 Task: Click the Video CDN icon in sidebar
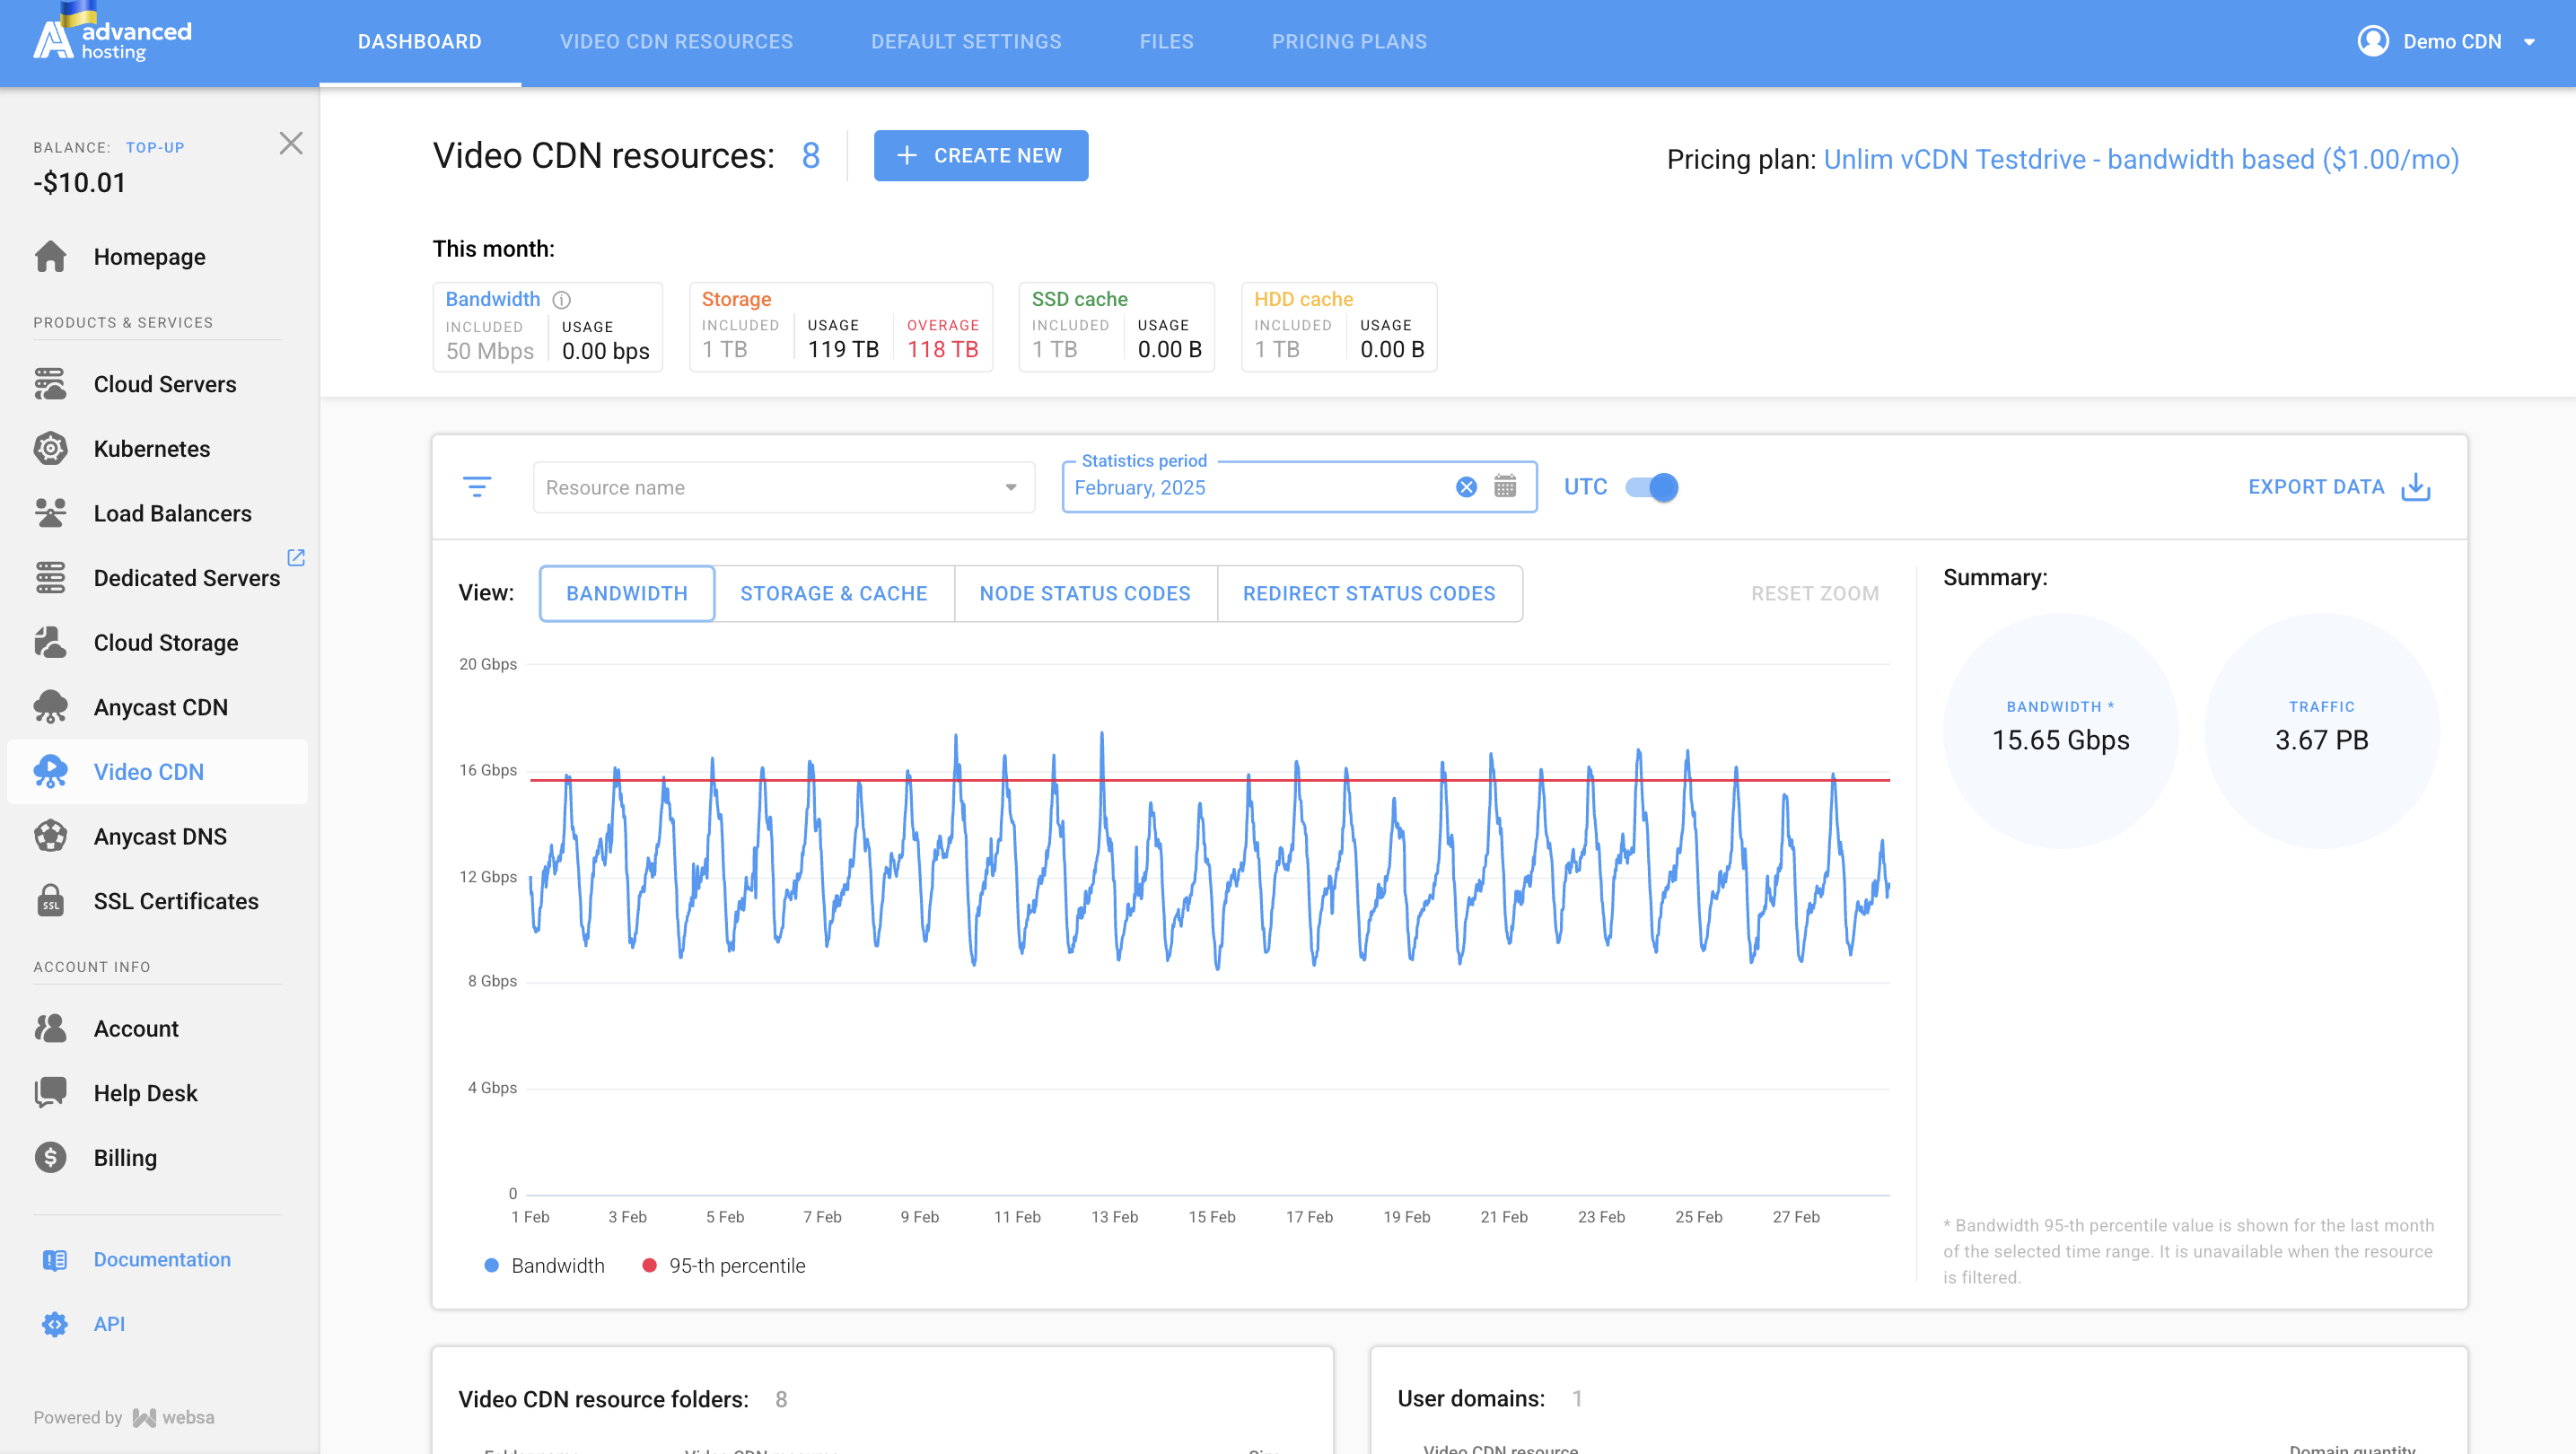point(50,772)
